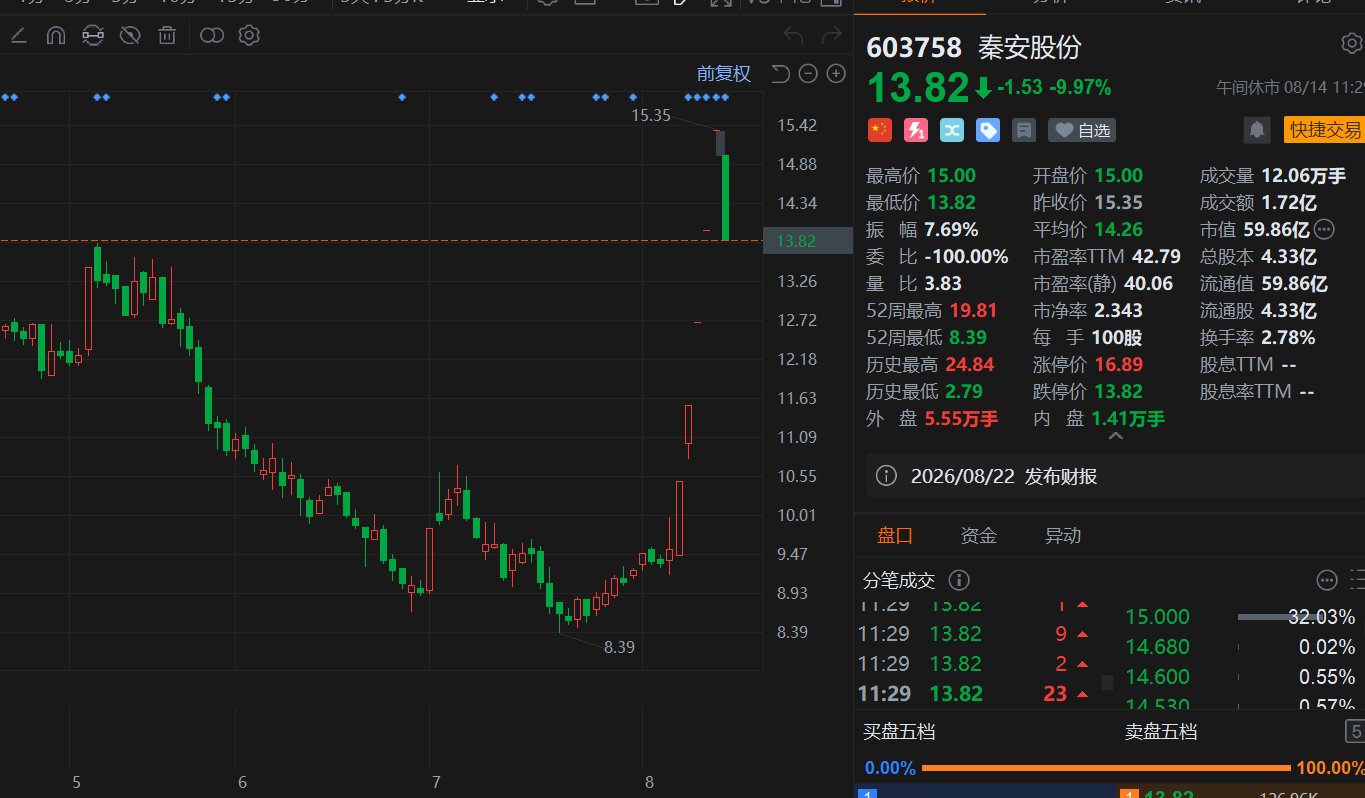Click the lock drawings icon

[92, 37]
